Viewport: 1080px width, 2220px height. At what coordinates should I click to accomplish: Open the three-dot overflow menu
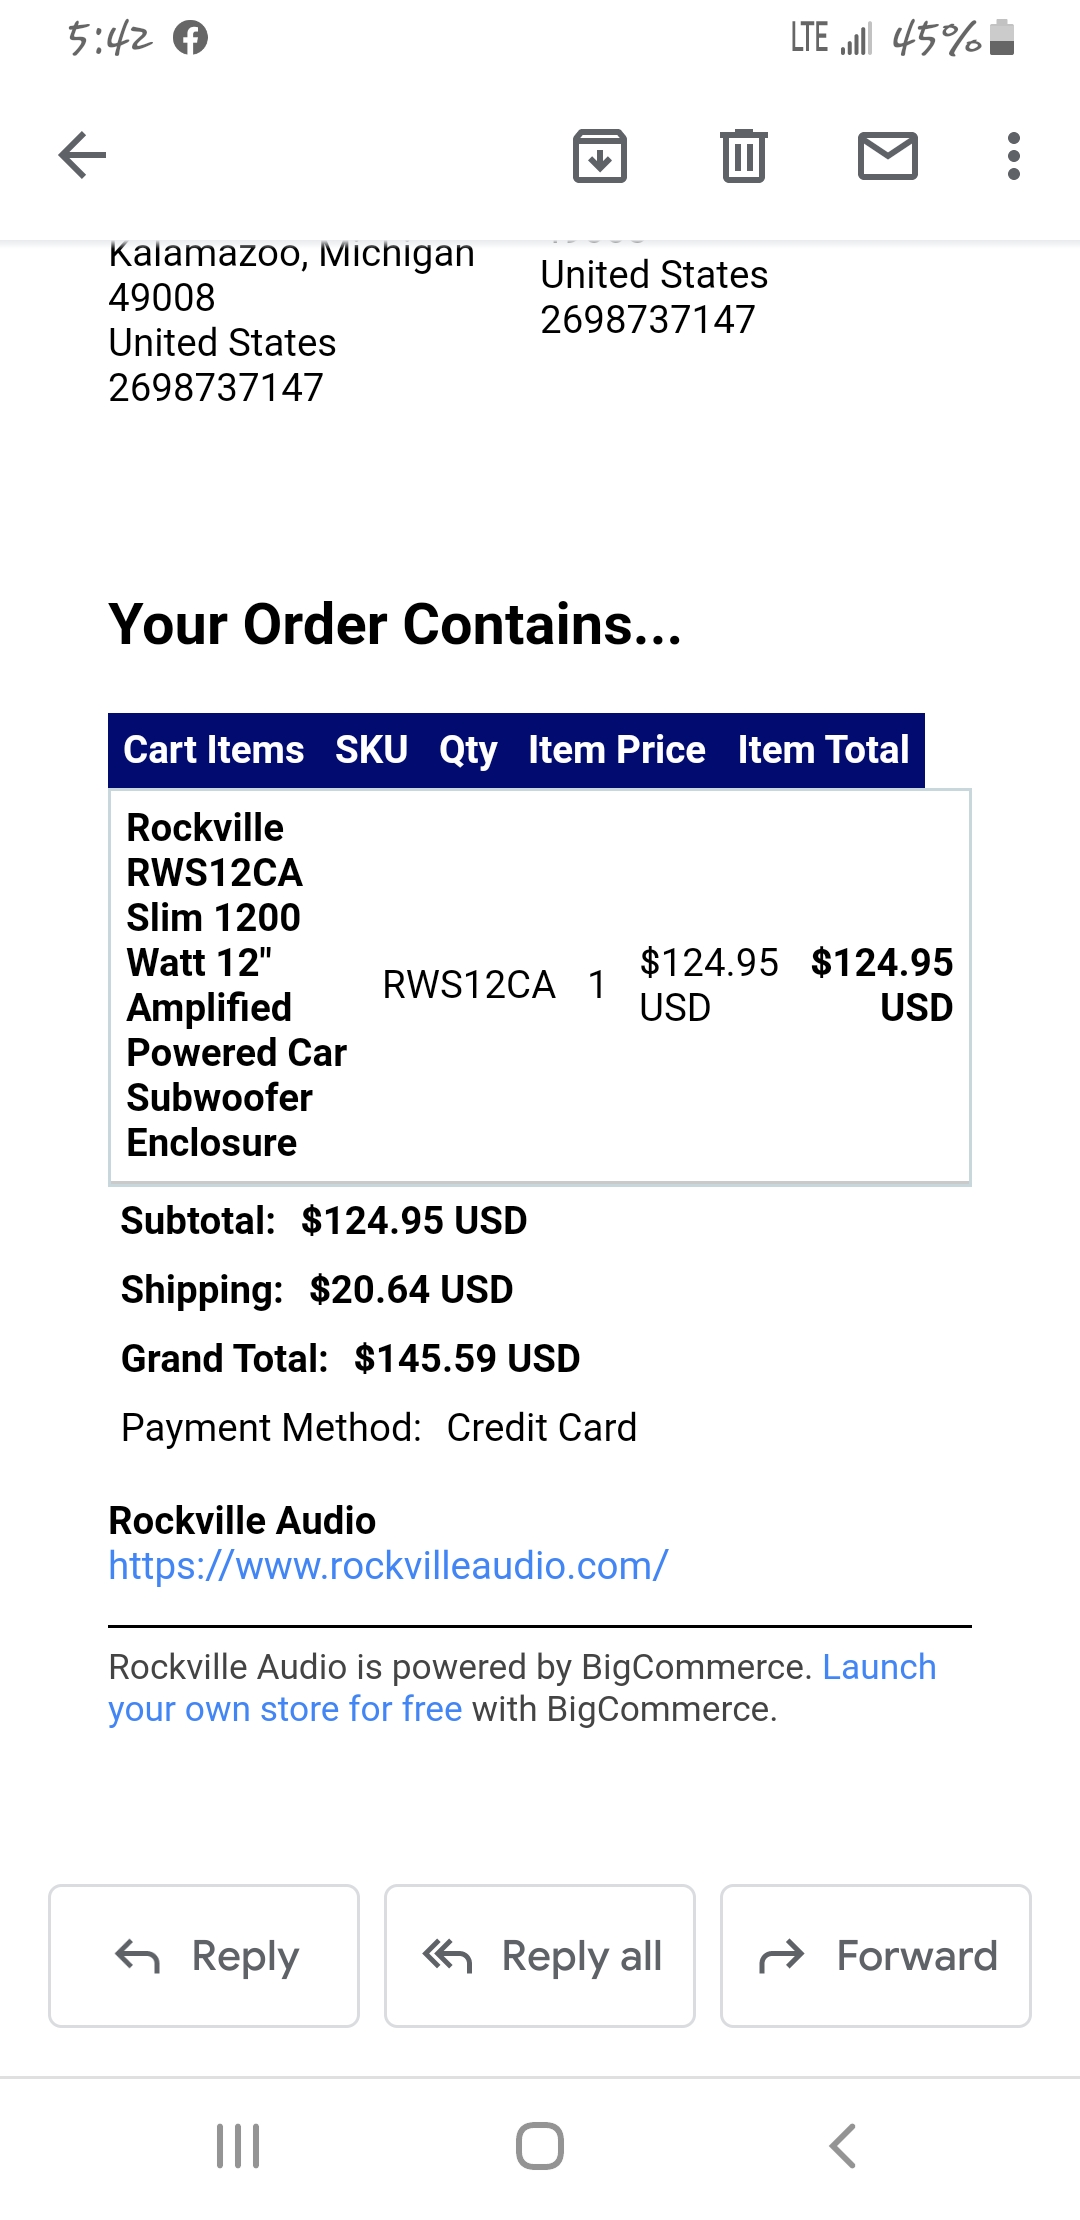[1013, 155]
